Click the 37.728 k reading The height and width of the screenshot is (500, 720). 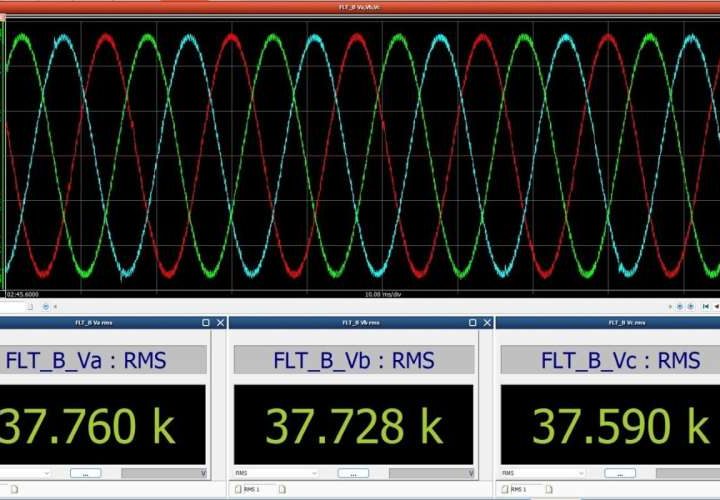click(x=354, y=426)
